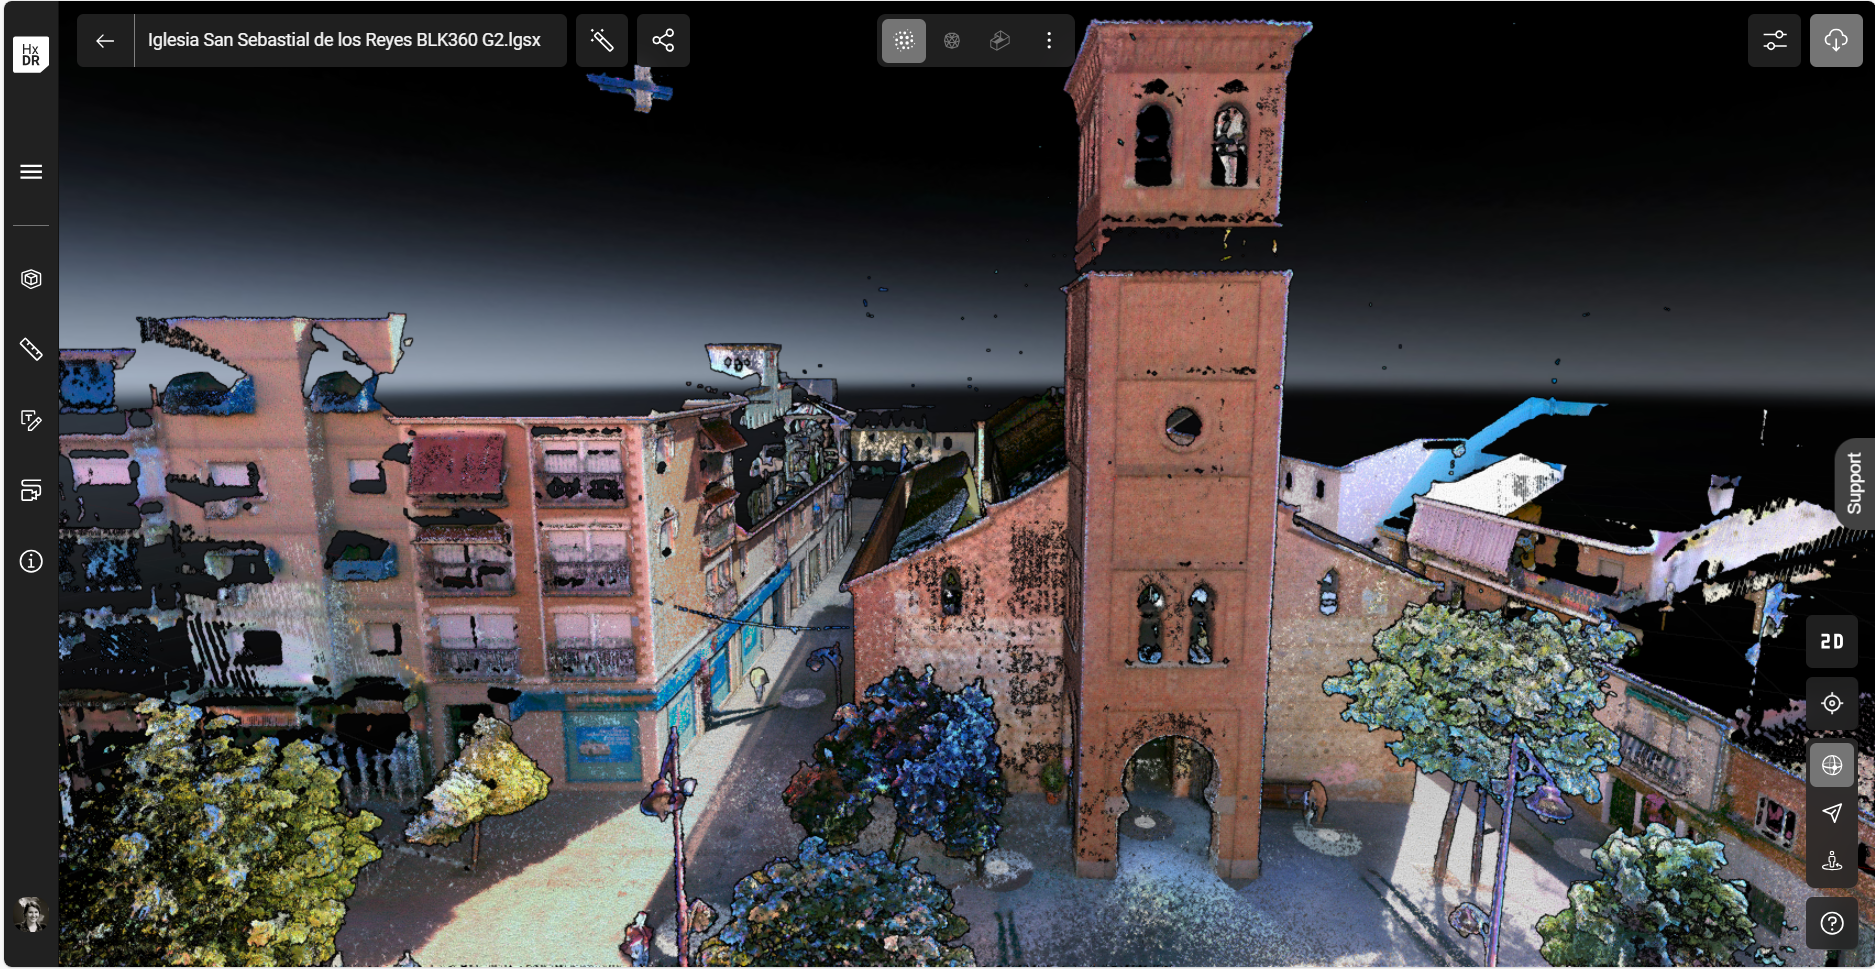Click the share icon

663,40
